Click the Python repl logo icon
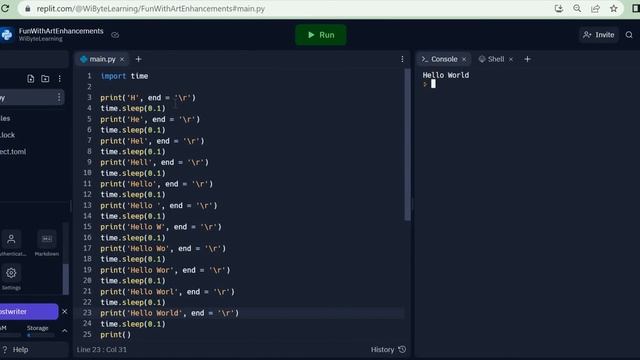Viewport: 640px width, 360px height. coord(7,35)
